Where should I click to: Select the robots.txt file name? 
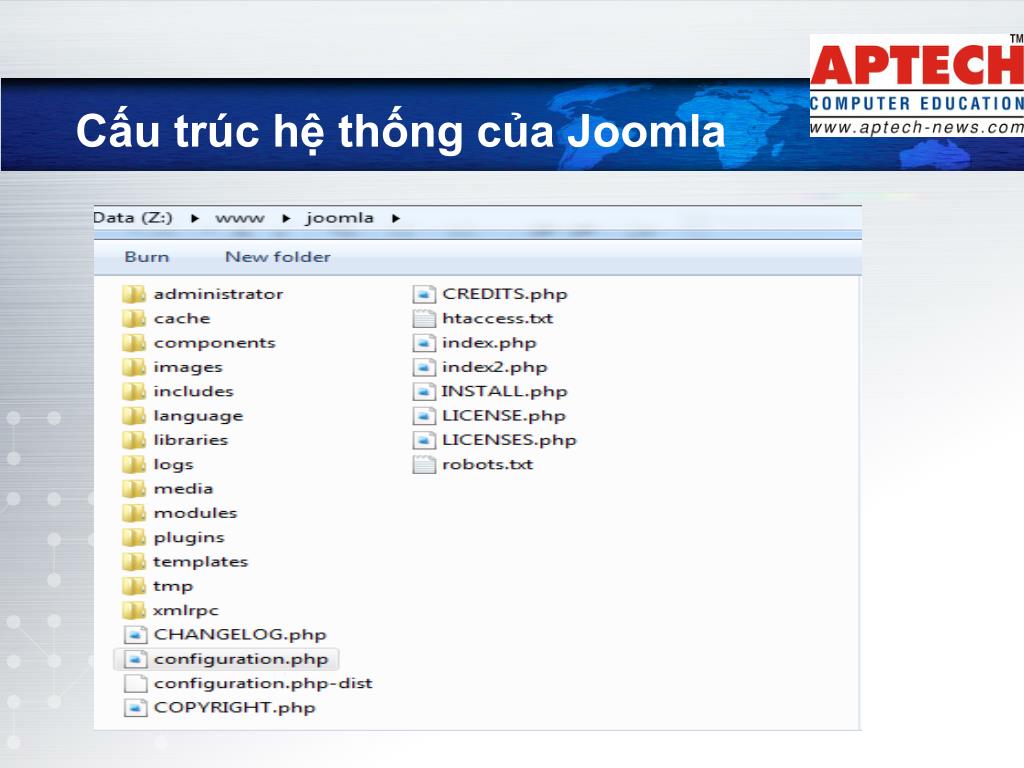(x=488, y=464)
